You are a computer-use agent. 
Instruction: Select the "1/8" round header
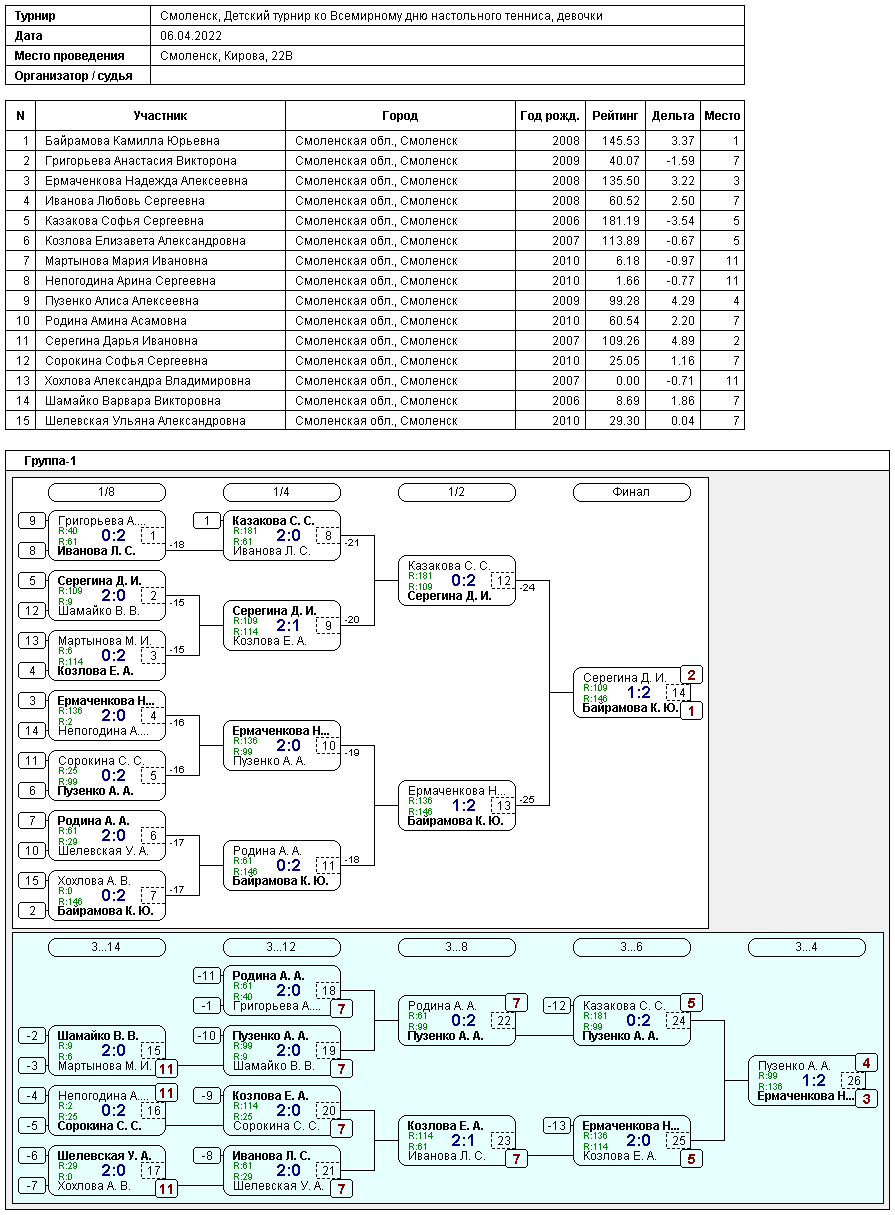coord(107,492)
